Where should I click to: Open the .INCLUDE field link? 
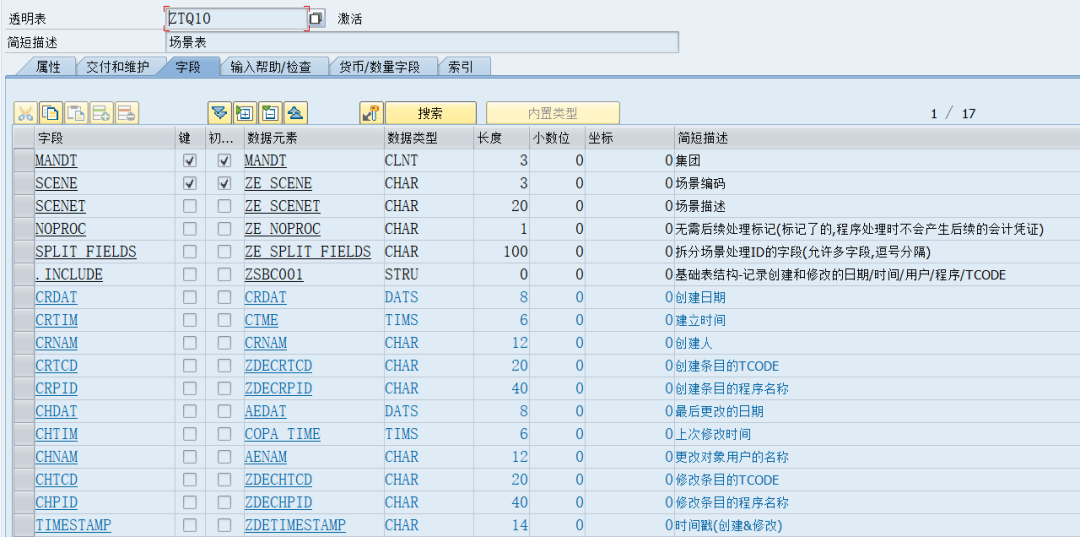pyautogui.click(x=69, y=275)
